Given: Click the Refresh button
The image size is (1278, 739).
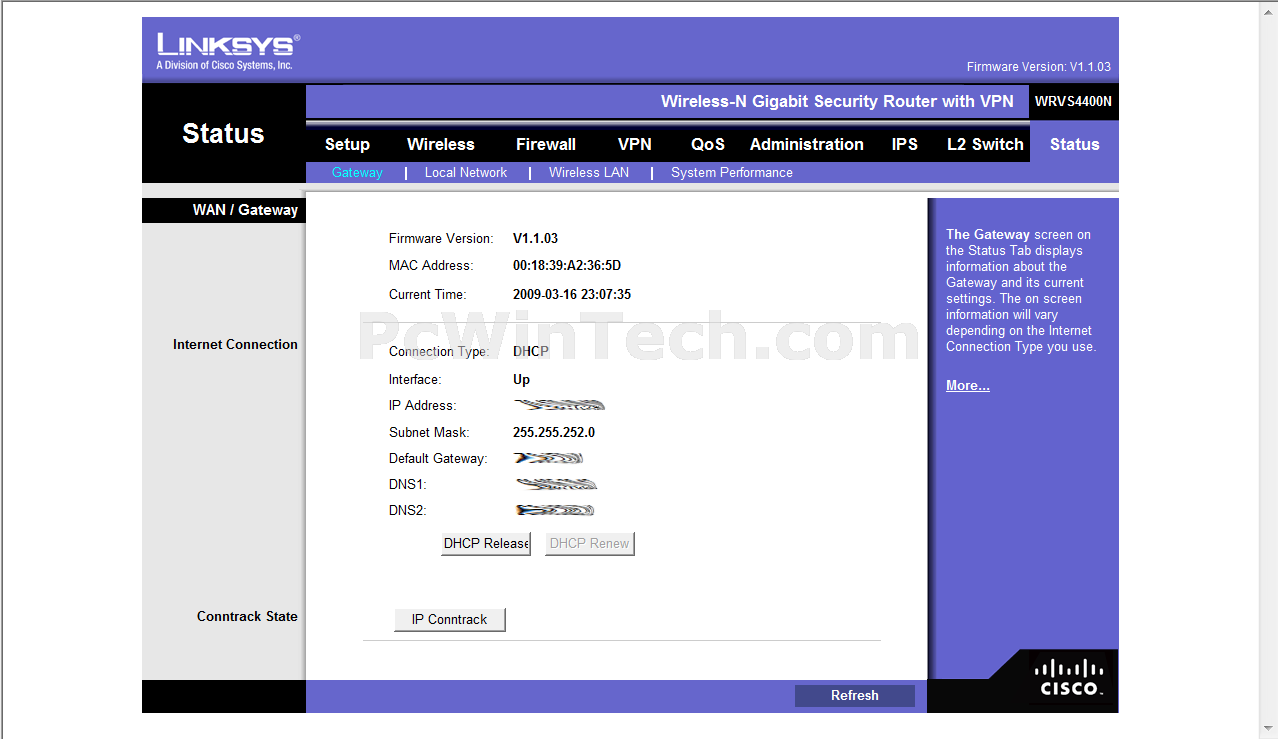Looking at the screenshot, I should pyautogui.click(x=855, y=695).
